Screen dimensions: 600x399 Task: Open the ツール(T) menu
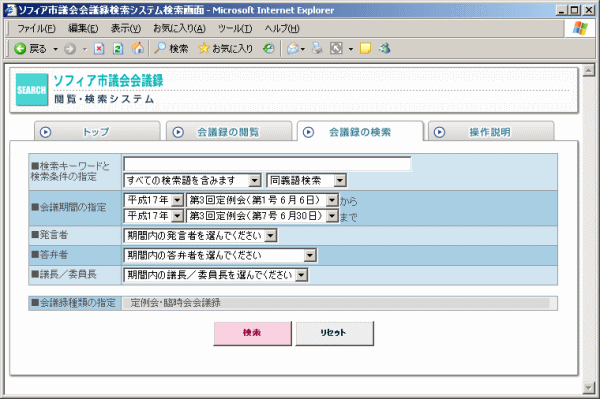pyautogui.click(x=235, y=28)
